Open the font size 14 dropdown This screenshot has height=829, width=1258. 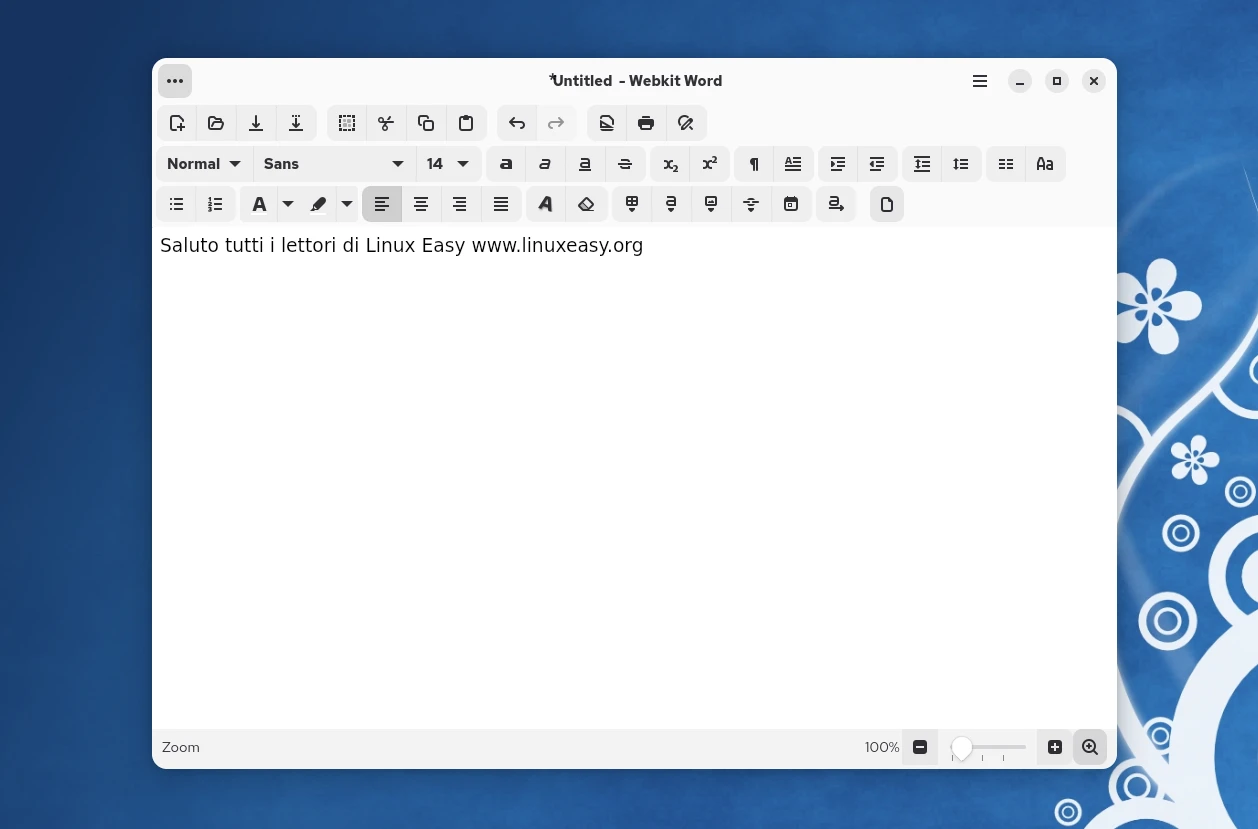coord(448,164)
